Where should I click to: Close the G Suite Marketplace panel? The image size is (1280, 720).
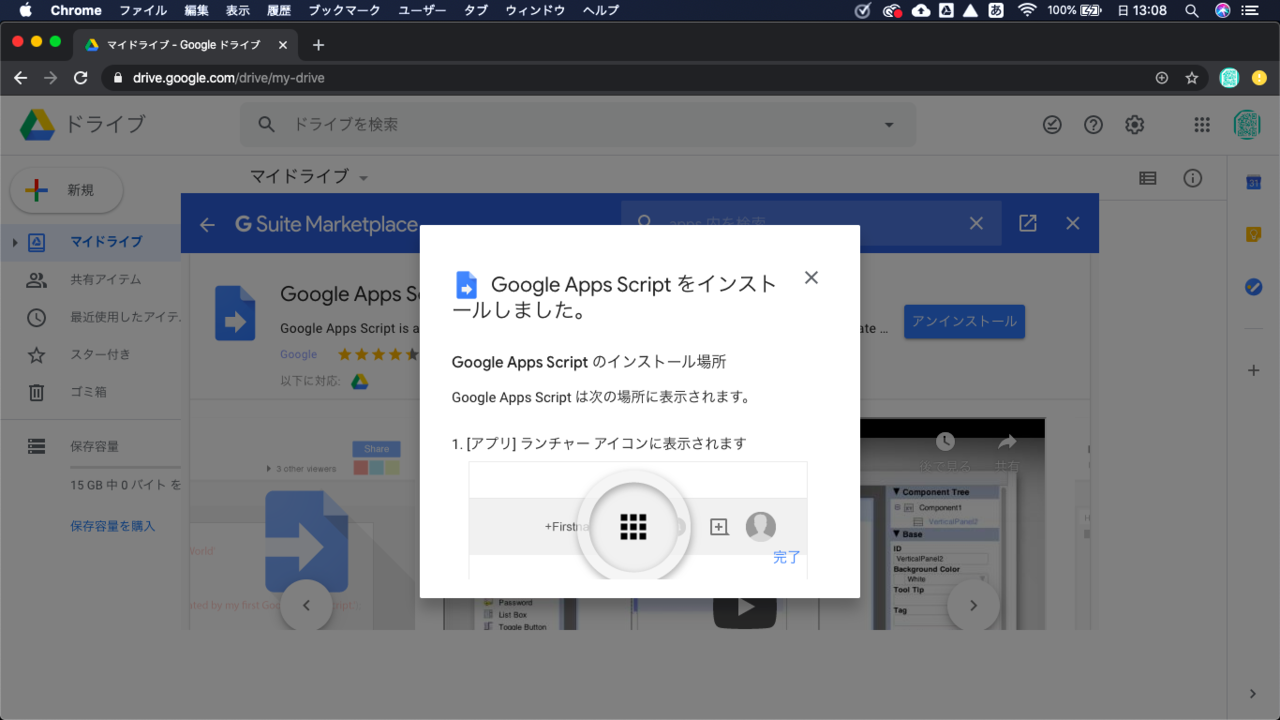pyautogui.click(x=1073, y=223)
